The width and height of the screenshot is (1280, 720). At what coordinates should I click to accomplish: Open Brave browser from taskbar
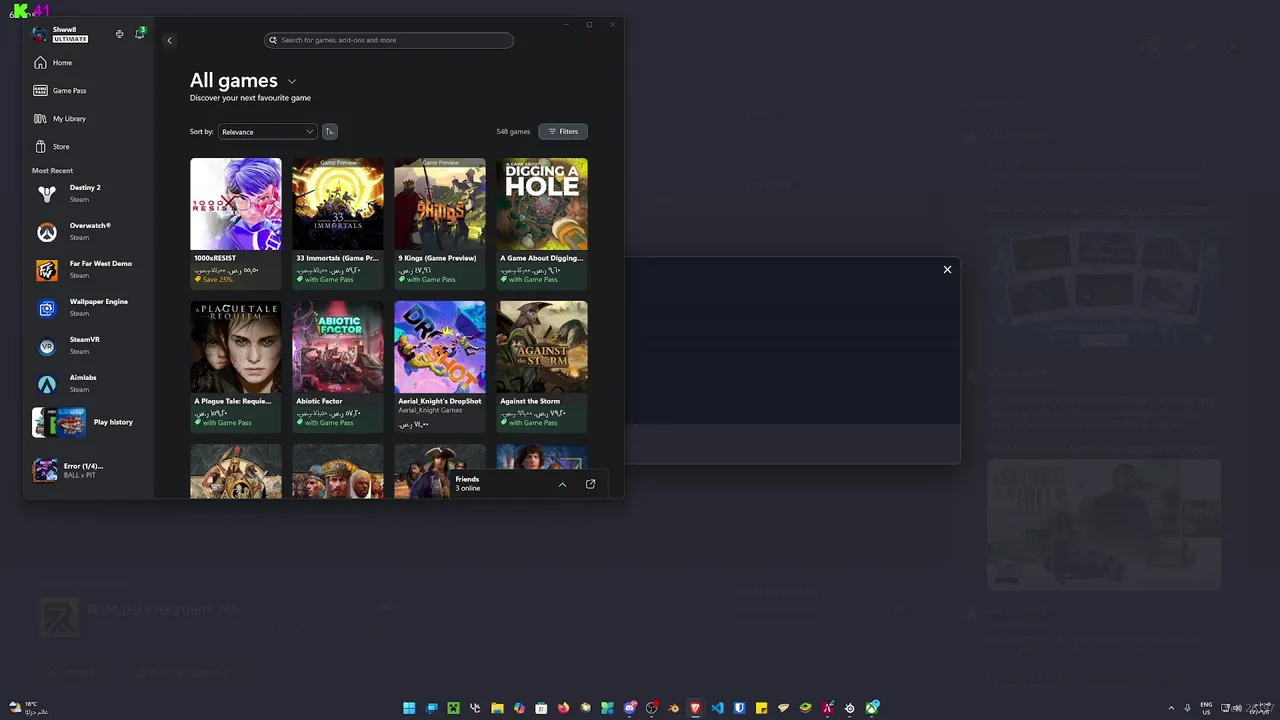tap(695, 708)
